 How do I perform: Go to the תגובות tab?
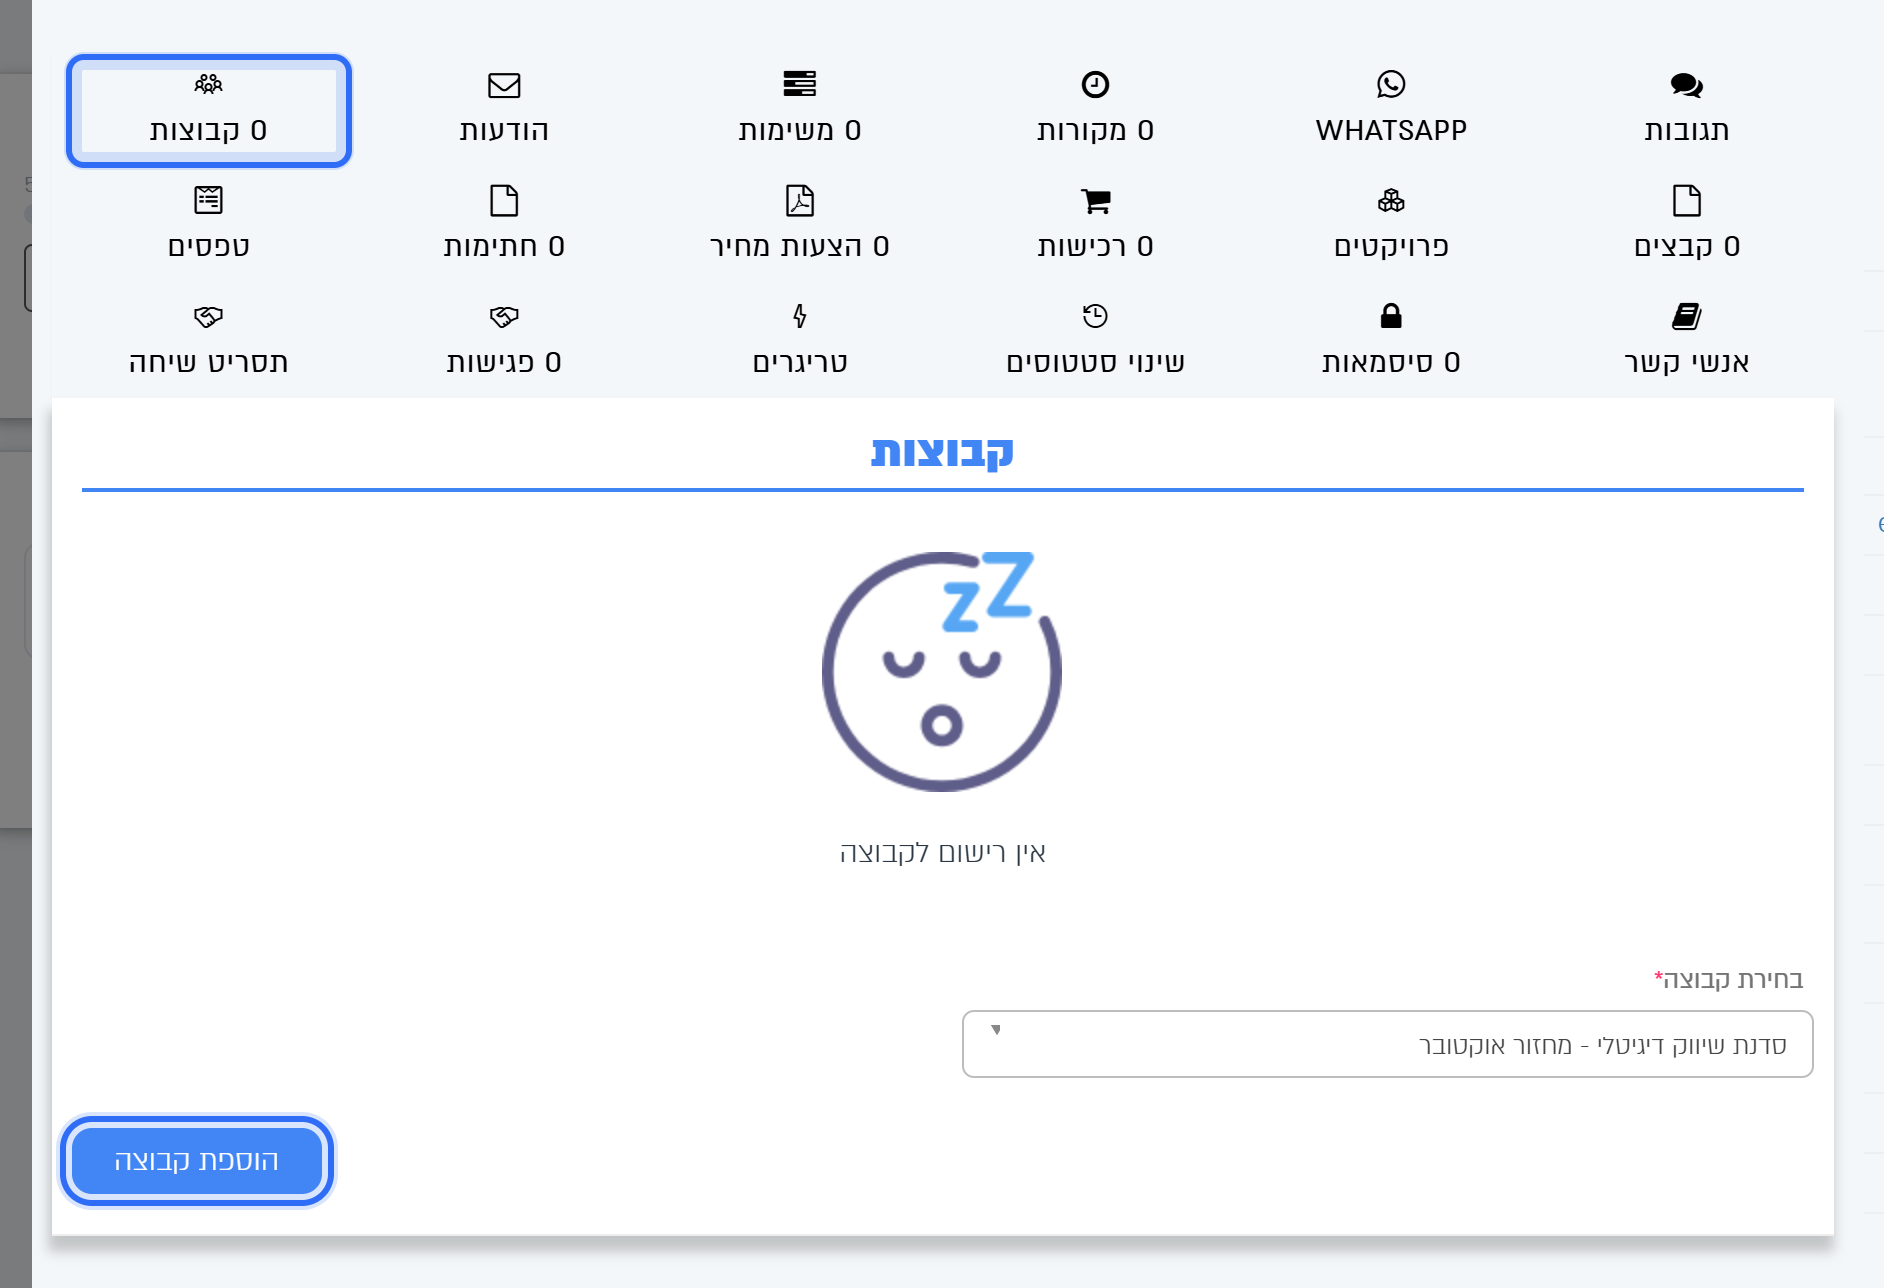click(x=1687, y=111)
